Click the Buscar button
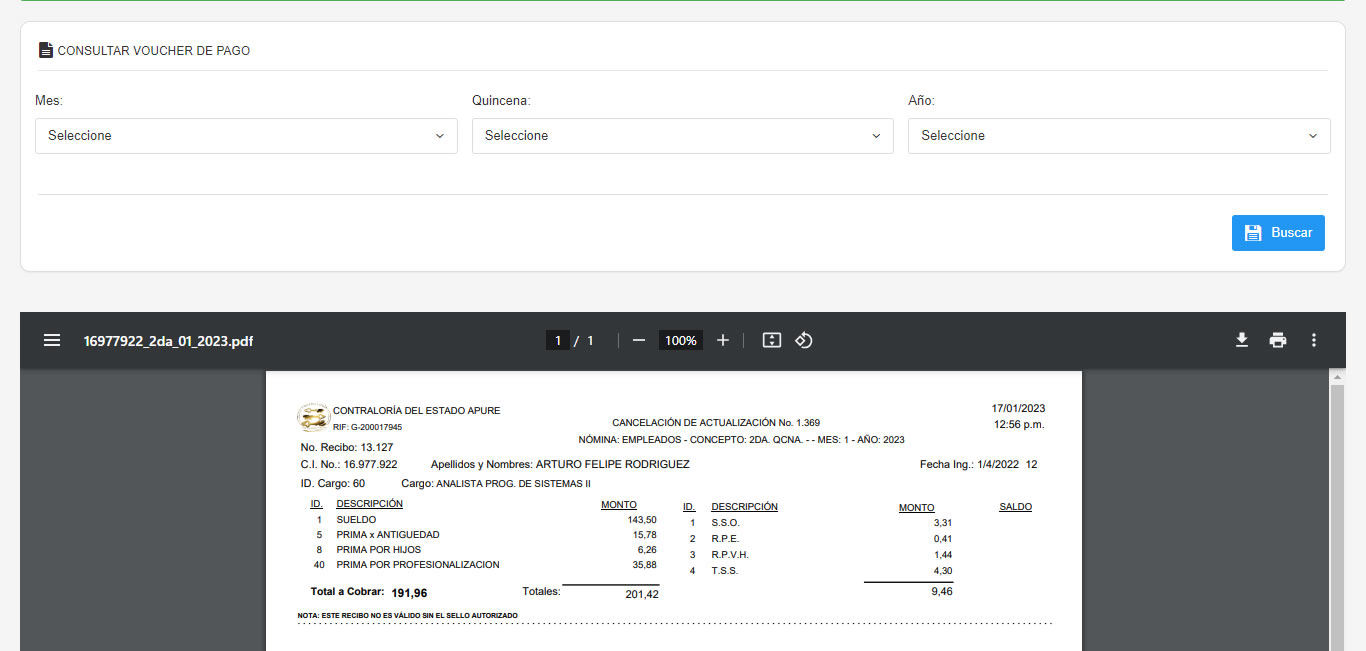 (x=1278, y=233)
